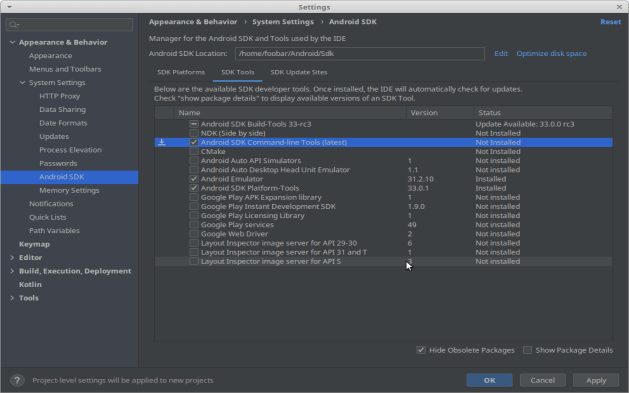The image size is (629, 393).
Task: Open Passwords settings page
Action: point(58,164)
